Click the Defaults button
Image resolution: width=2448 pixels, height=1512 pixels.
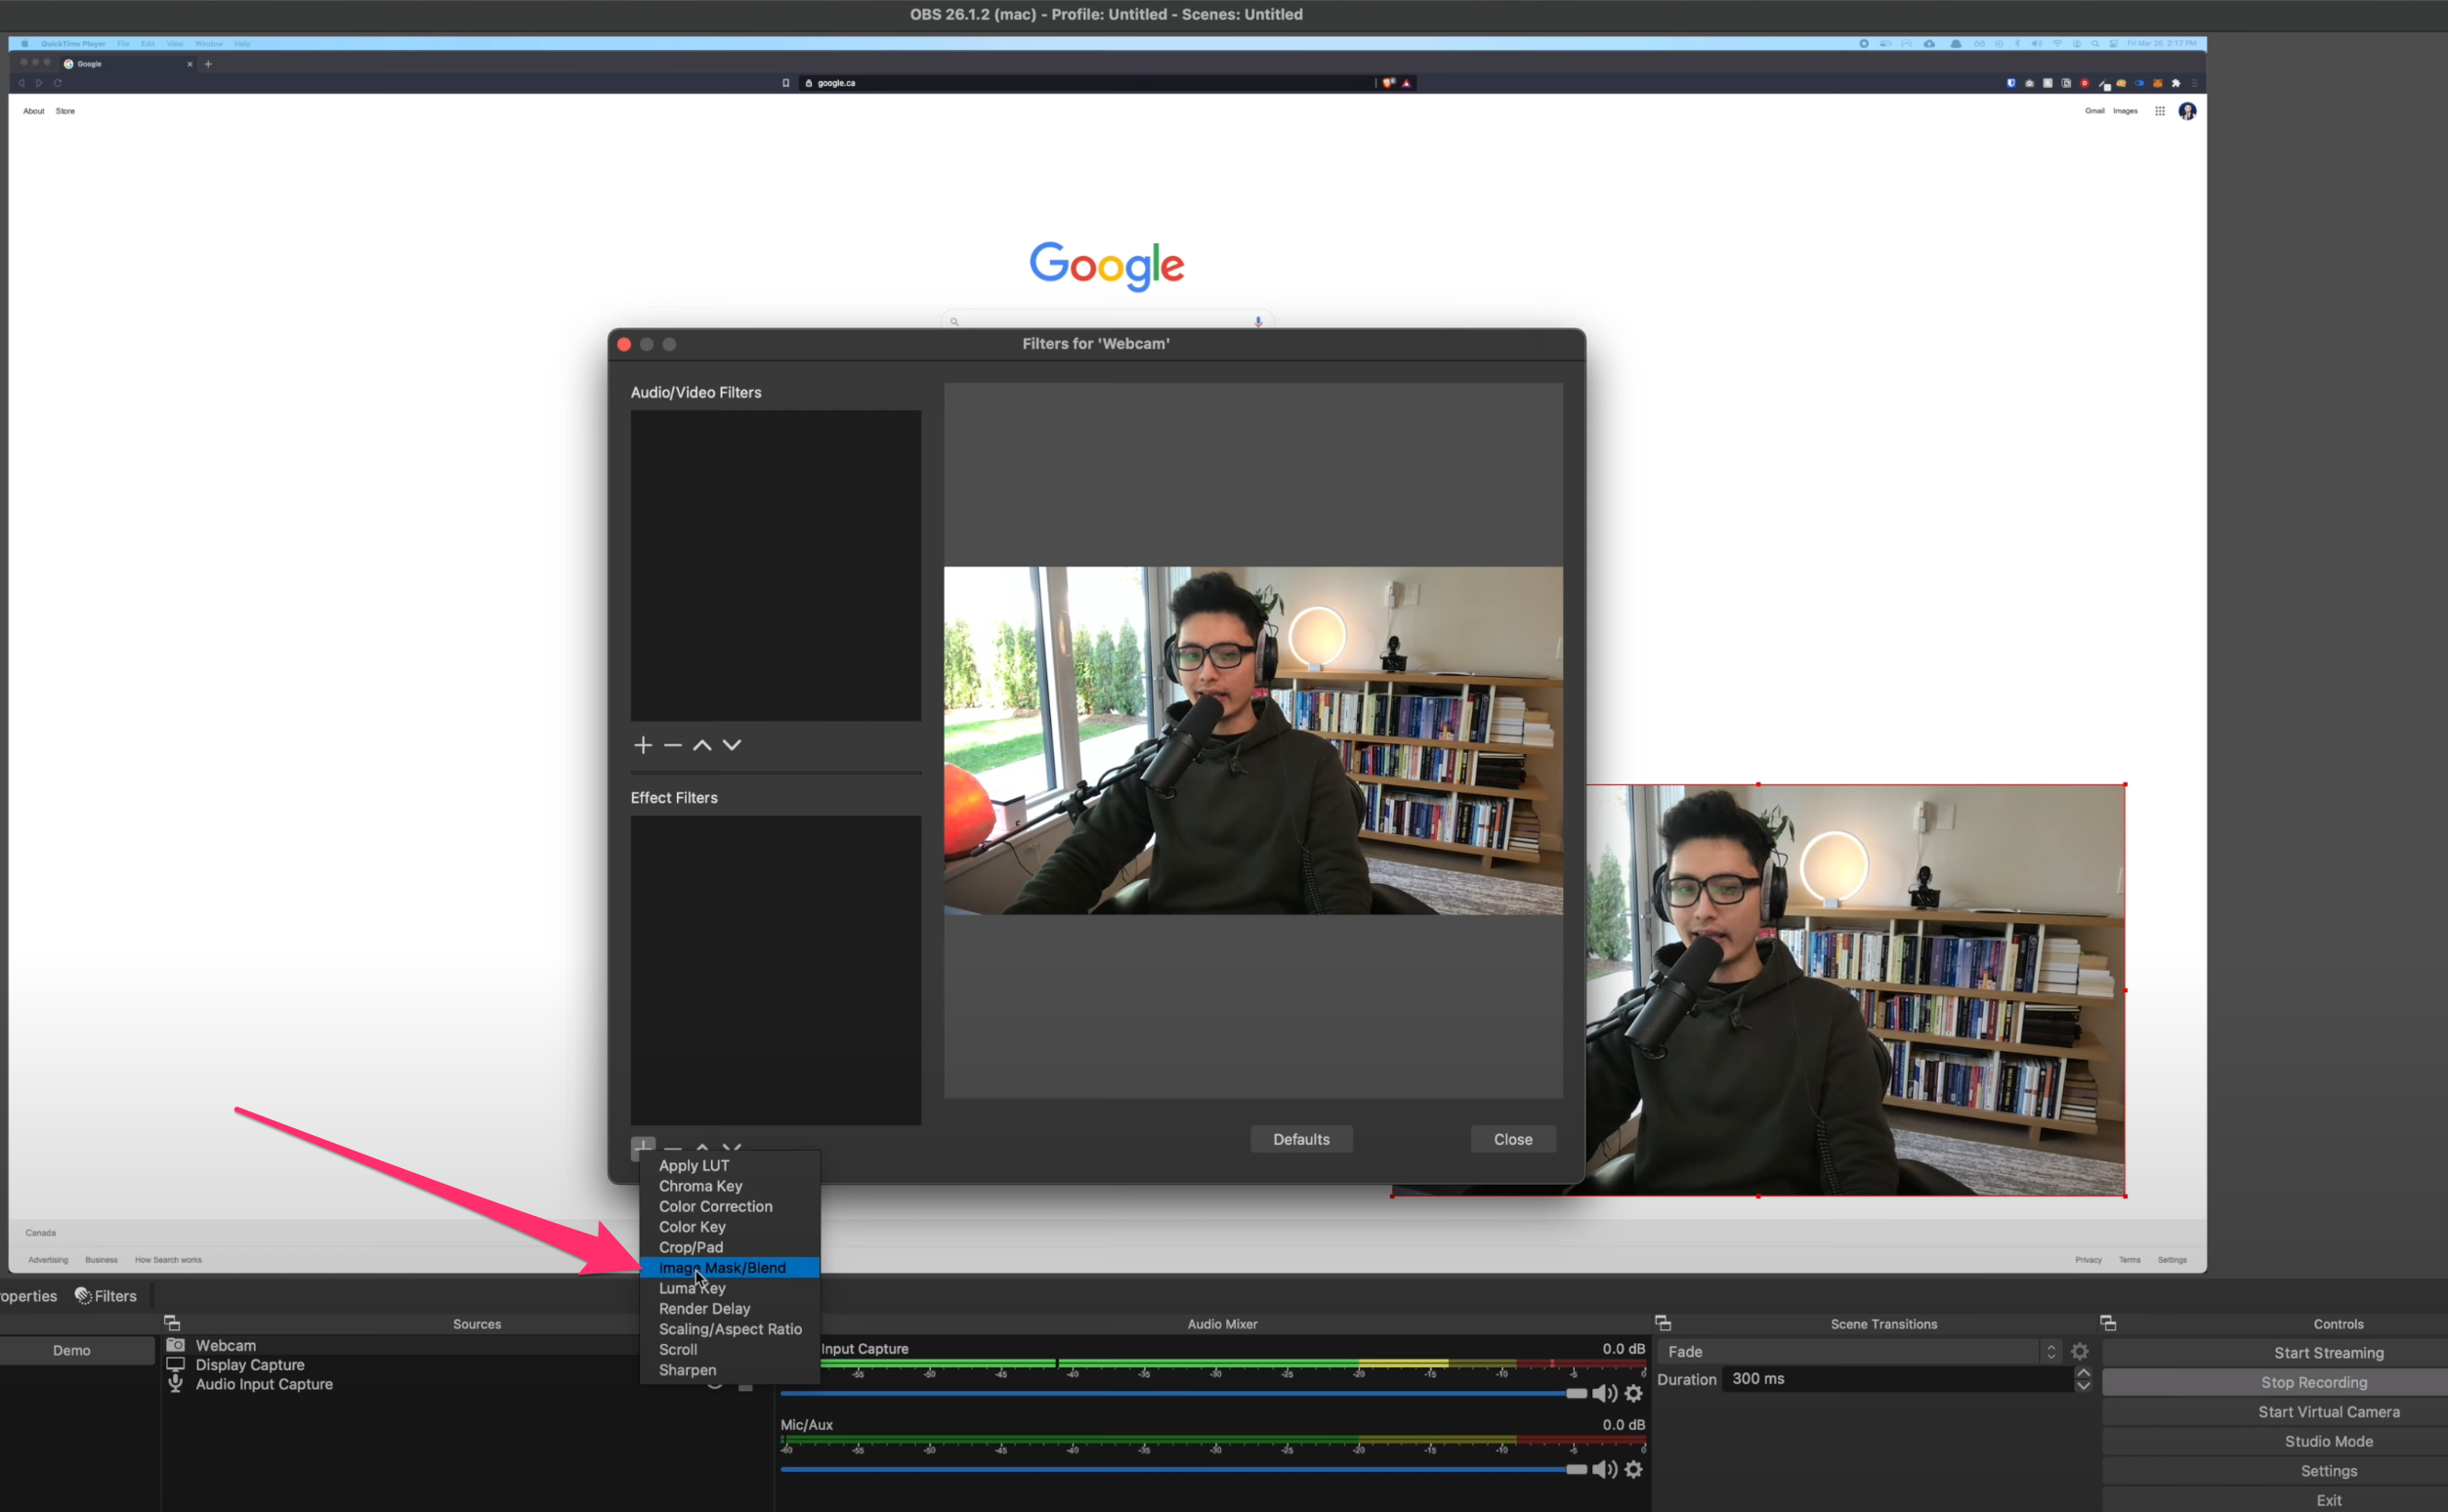click(x=1301, y=1138)
